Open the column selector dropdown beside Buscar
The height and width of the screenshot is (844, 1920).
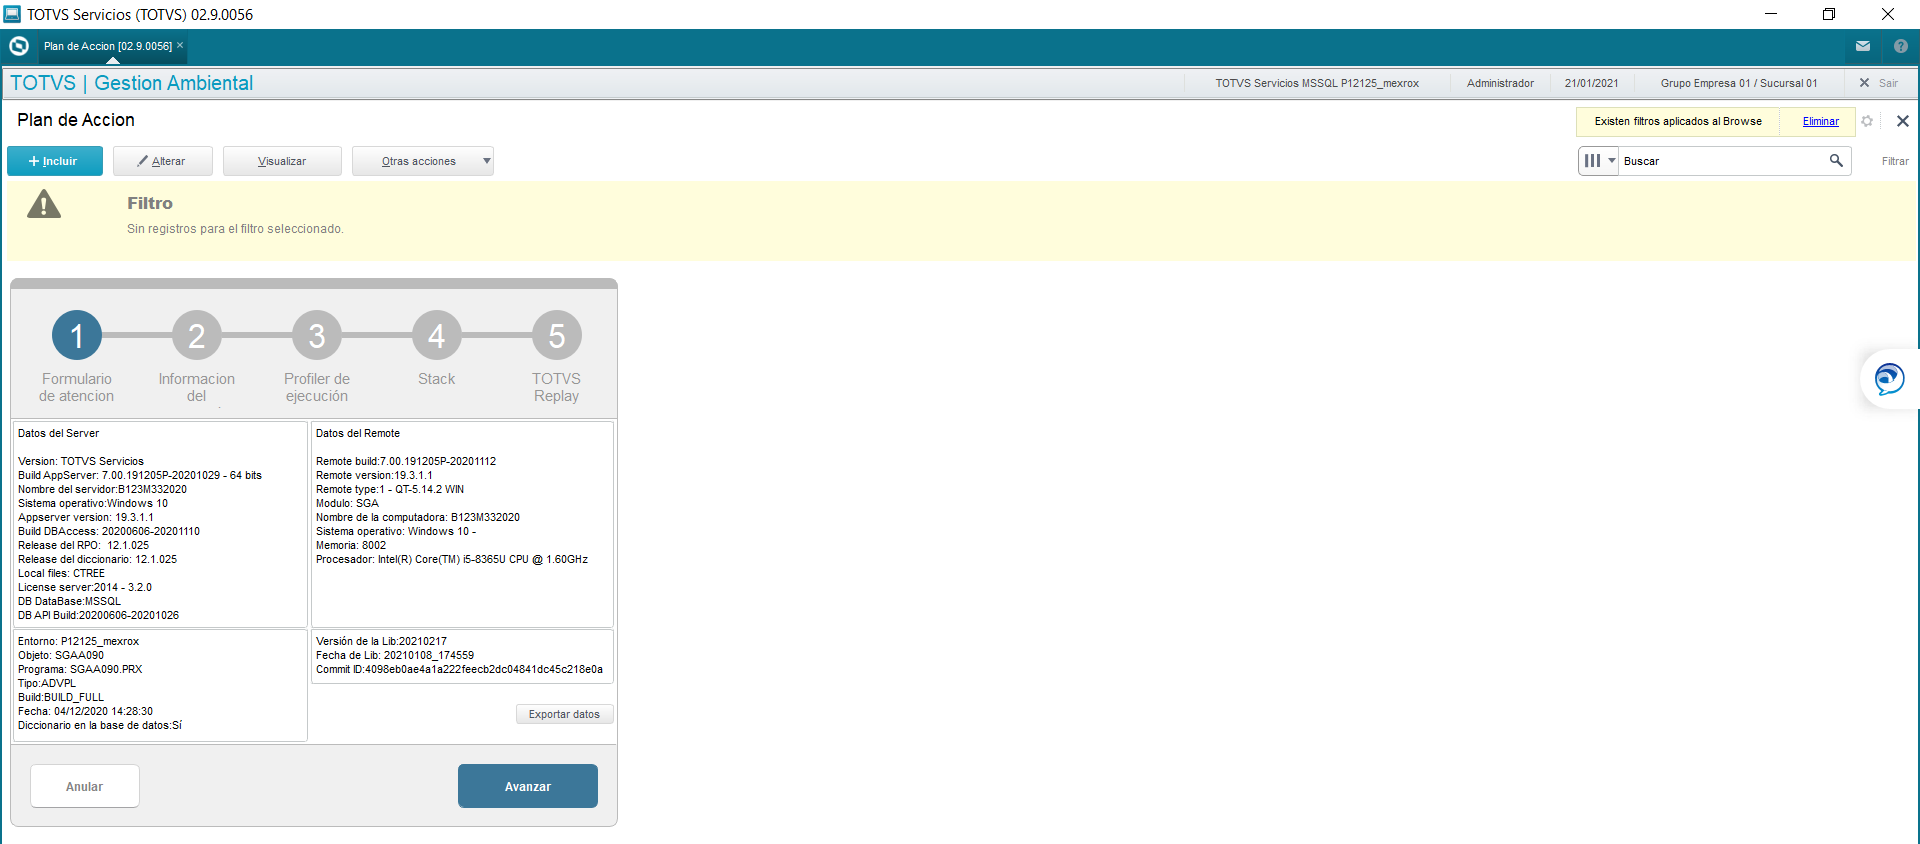[1599, 160]
